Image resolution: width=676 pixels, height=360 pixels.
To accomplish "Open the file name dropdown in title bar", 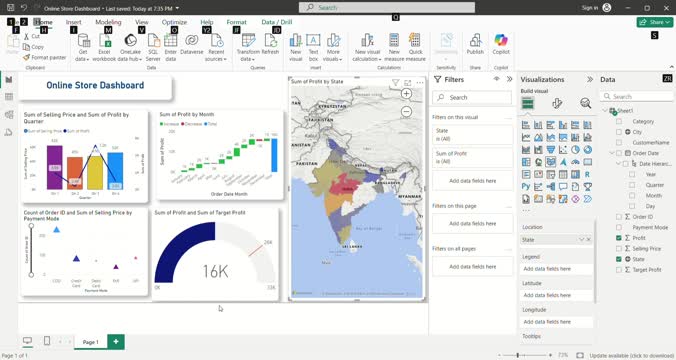I will click(x=178, y=8).
